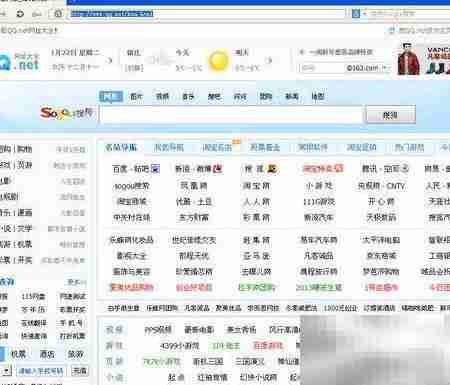Click the phone number recharge field
This screenshot has height=385, width=450.
[x=40, y=370]
